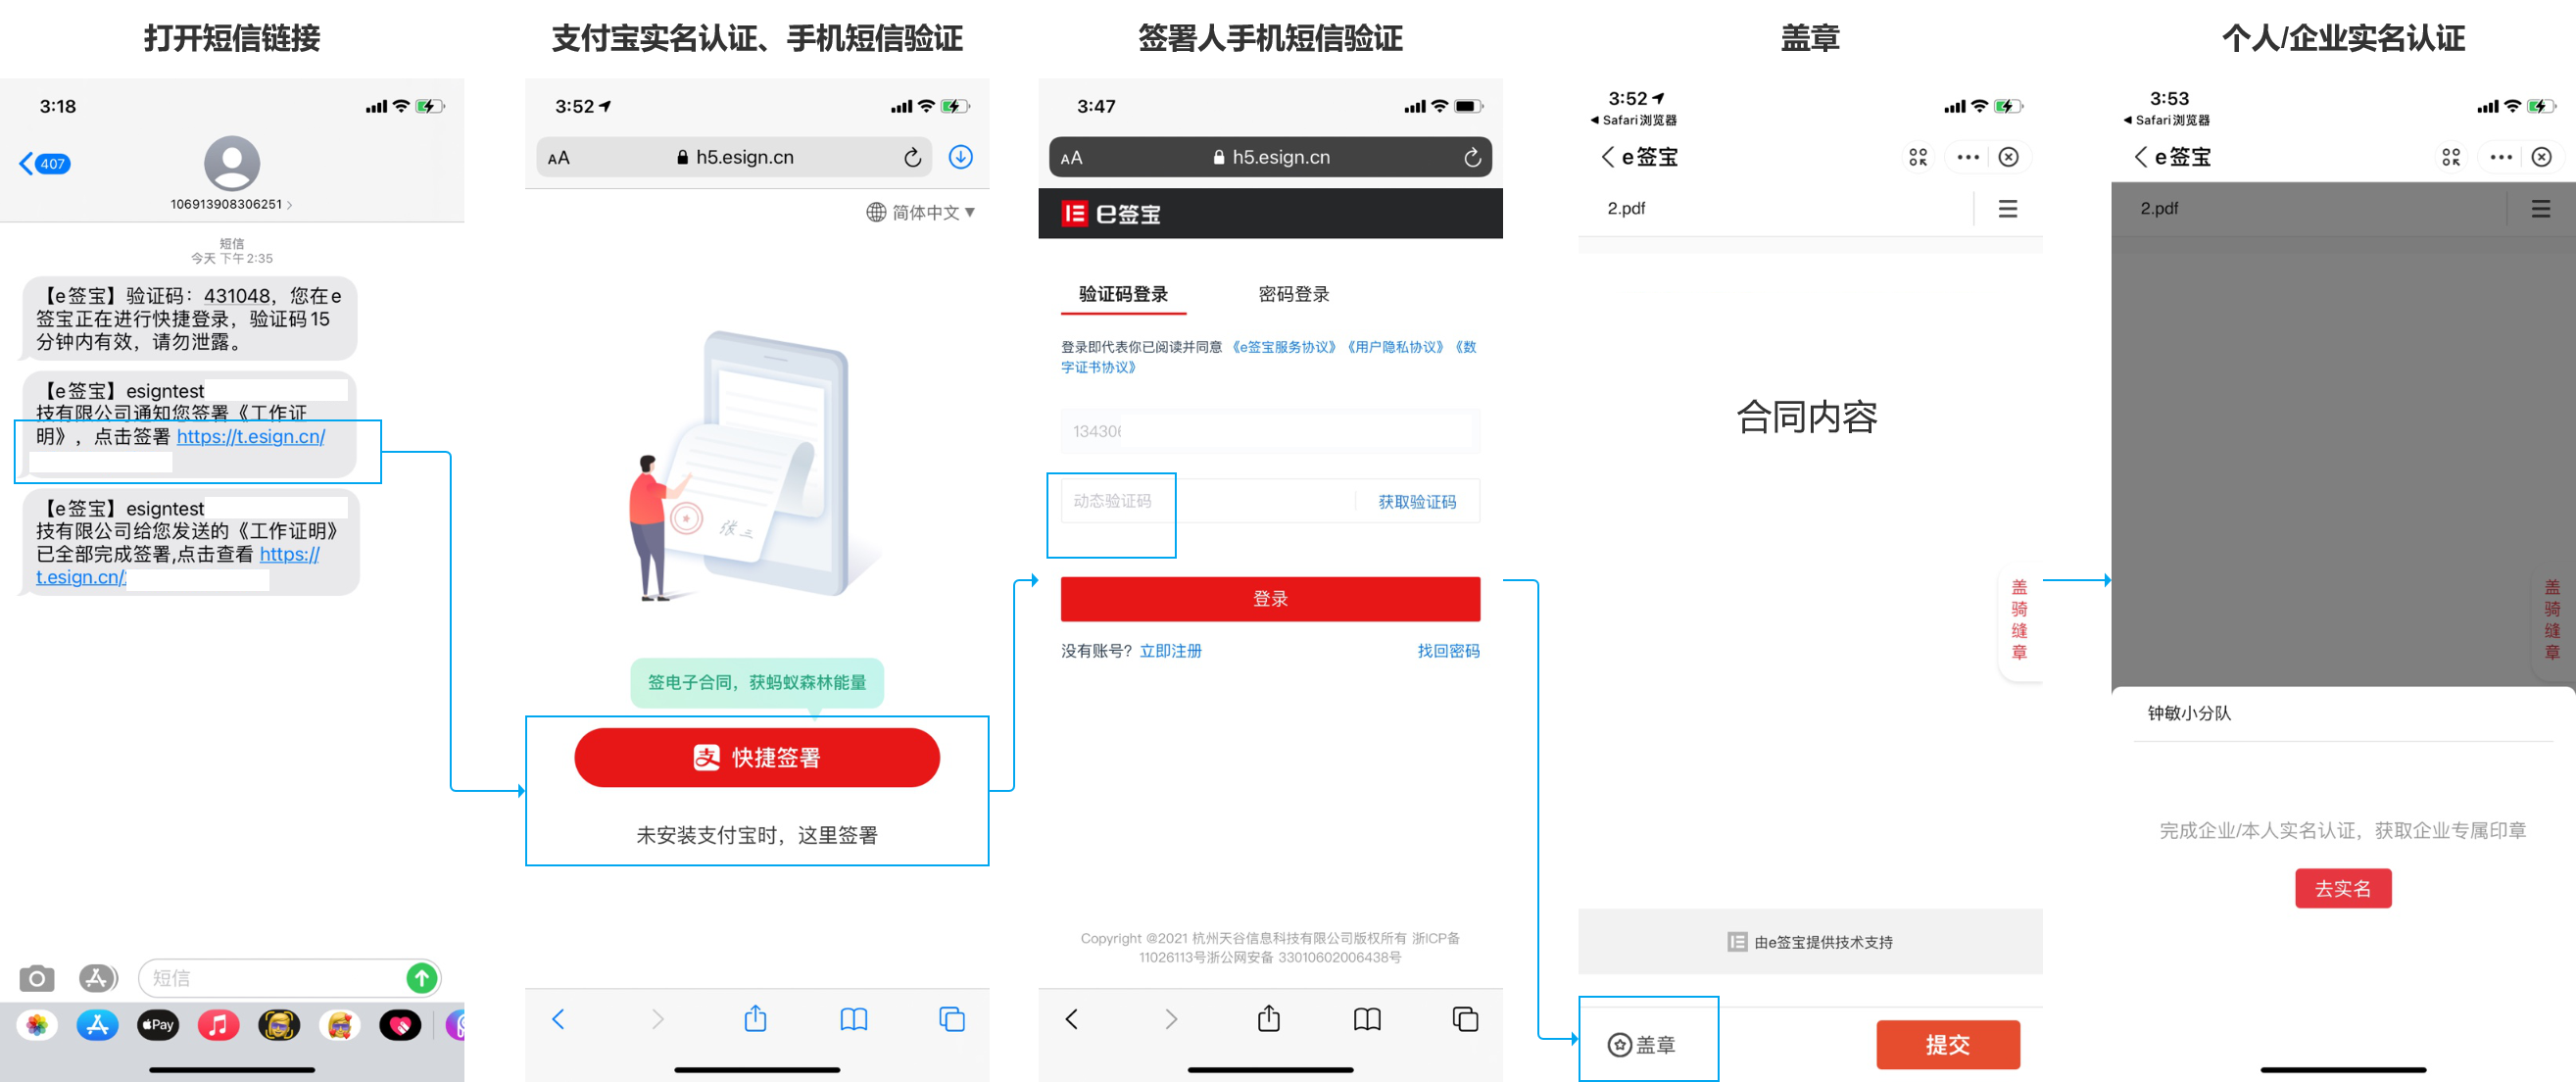The width and height of the screenshot is (2576, 1082).
Task: Tap the AA text size button on the 3:52 Safari page
Action: (x=559, y=157)
